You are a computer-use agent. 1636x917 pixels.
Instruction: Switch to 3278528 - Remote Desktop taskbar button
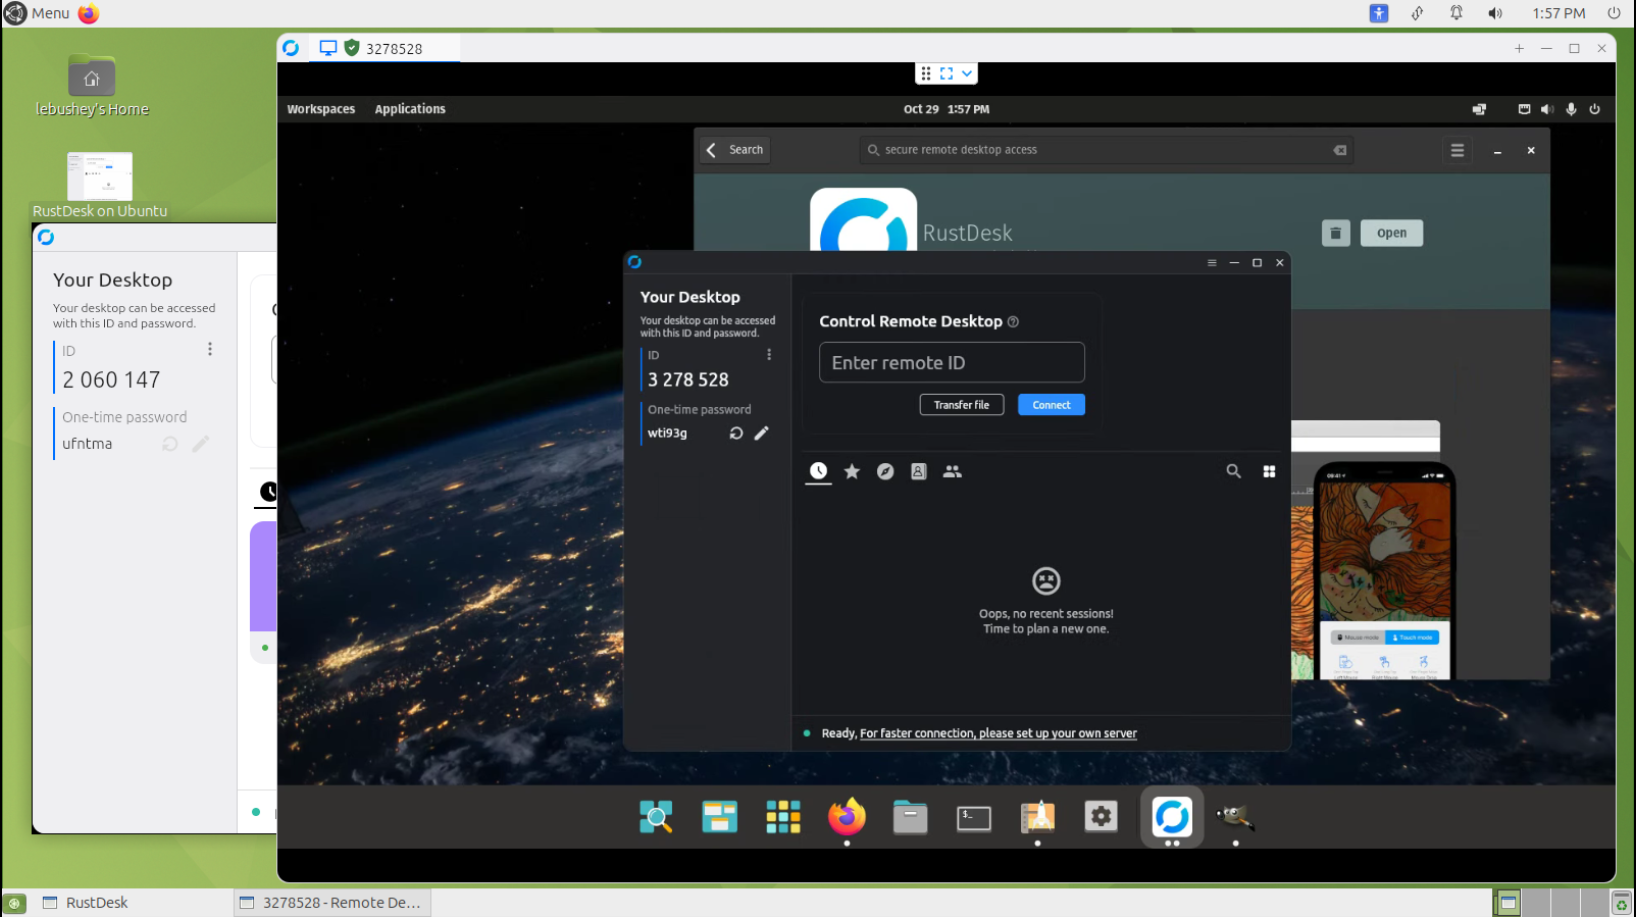tap(332, 902)
